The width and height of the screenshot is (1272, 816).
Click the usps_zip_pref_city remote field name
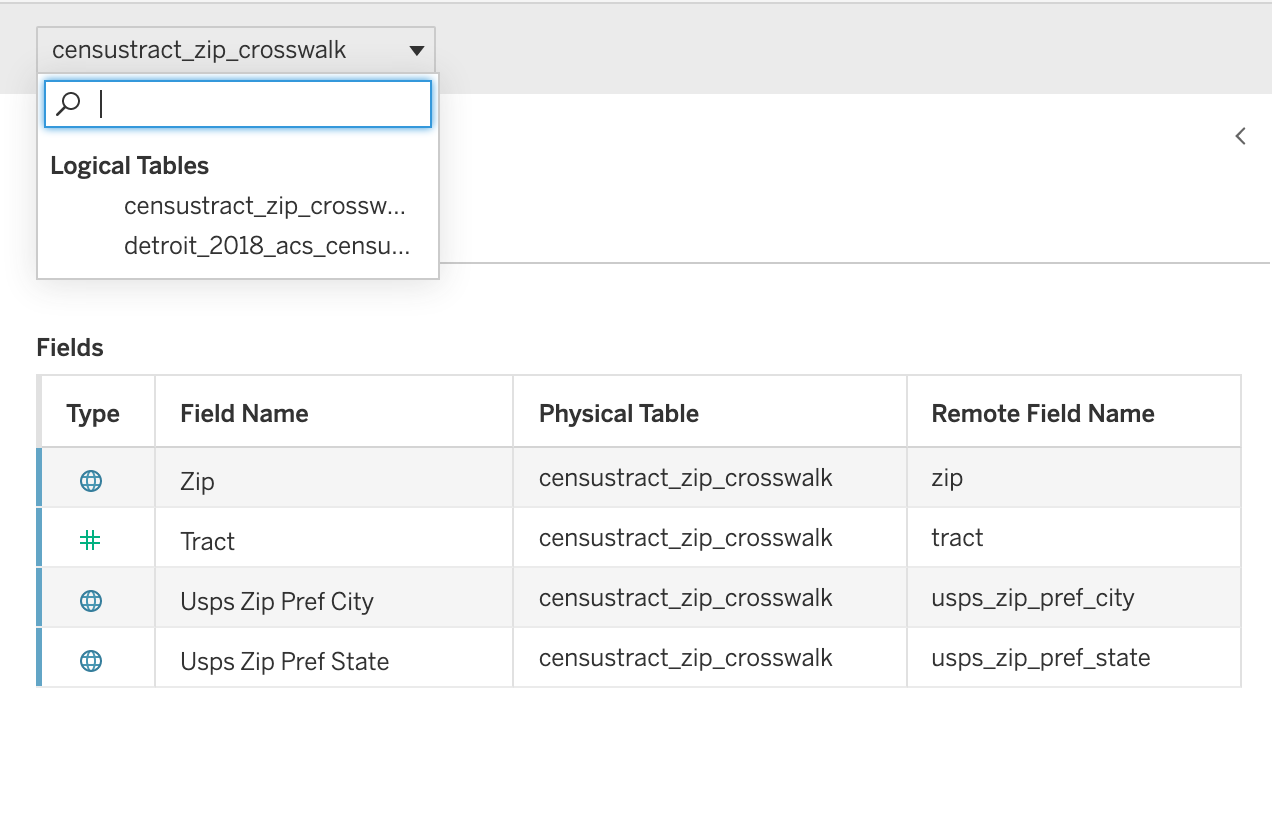1032,598
